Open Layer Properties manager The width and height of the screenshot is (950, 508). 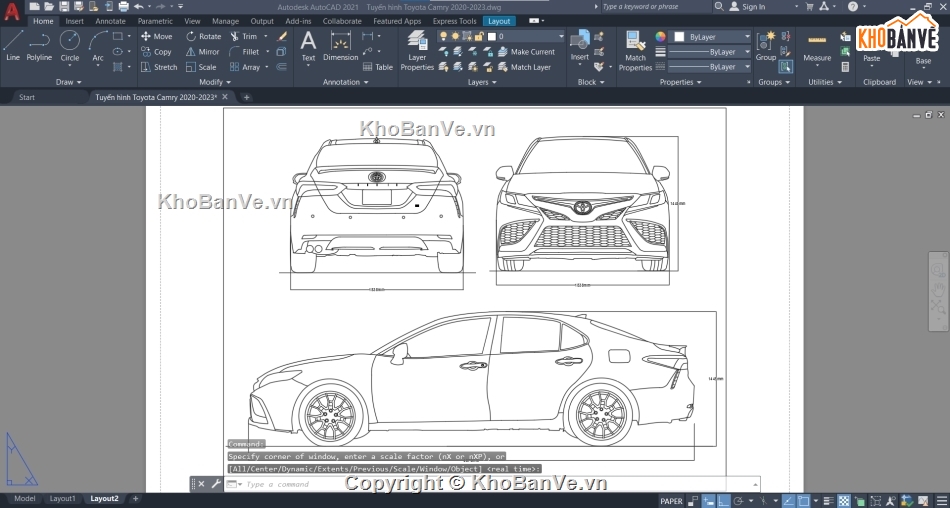tap(417, 50)
